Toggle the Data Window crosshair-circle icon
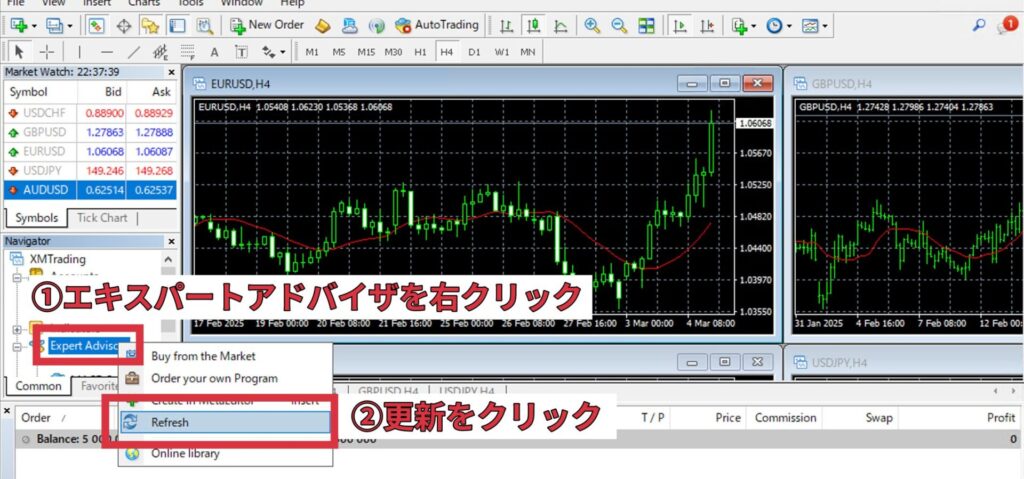Screen dimensions: 1024x479 124,25
